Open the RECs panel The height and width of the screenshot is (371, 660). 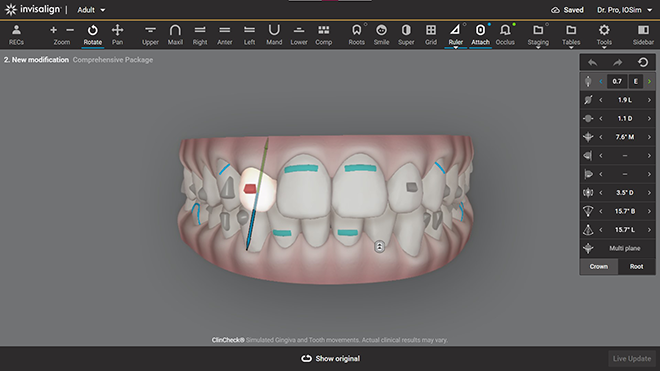point(16,35)
